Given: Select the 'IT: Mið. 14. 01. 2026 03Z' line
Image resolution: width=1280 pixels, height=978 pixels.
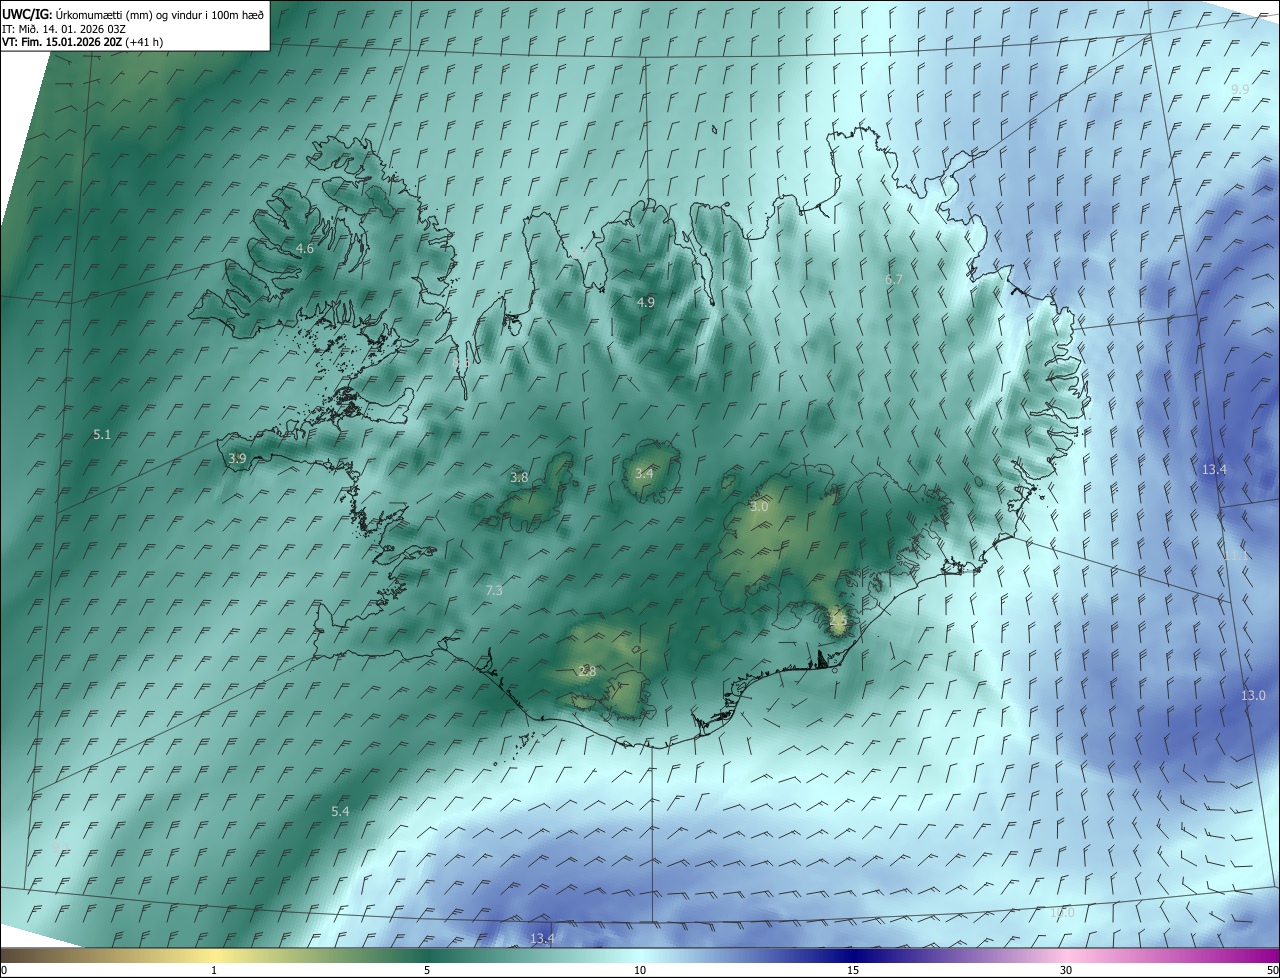Looking at the screenshot, I should 62,28.
